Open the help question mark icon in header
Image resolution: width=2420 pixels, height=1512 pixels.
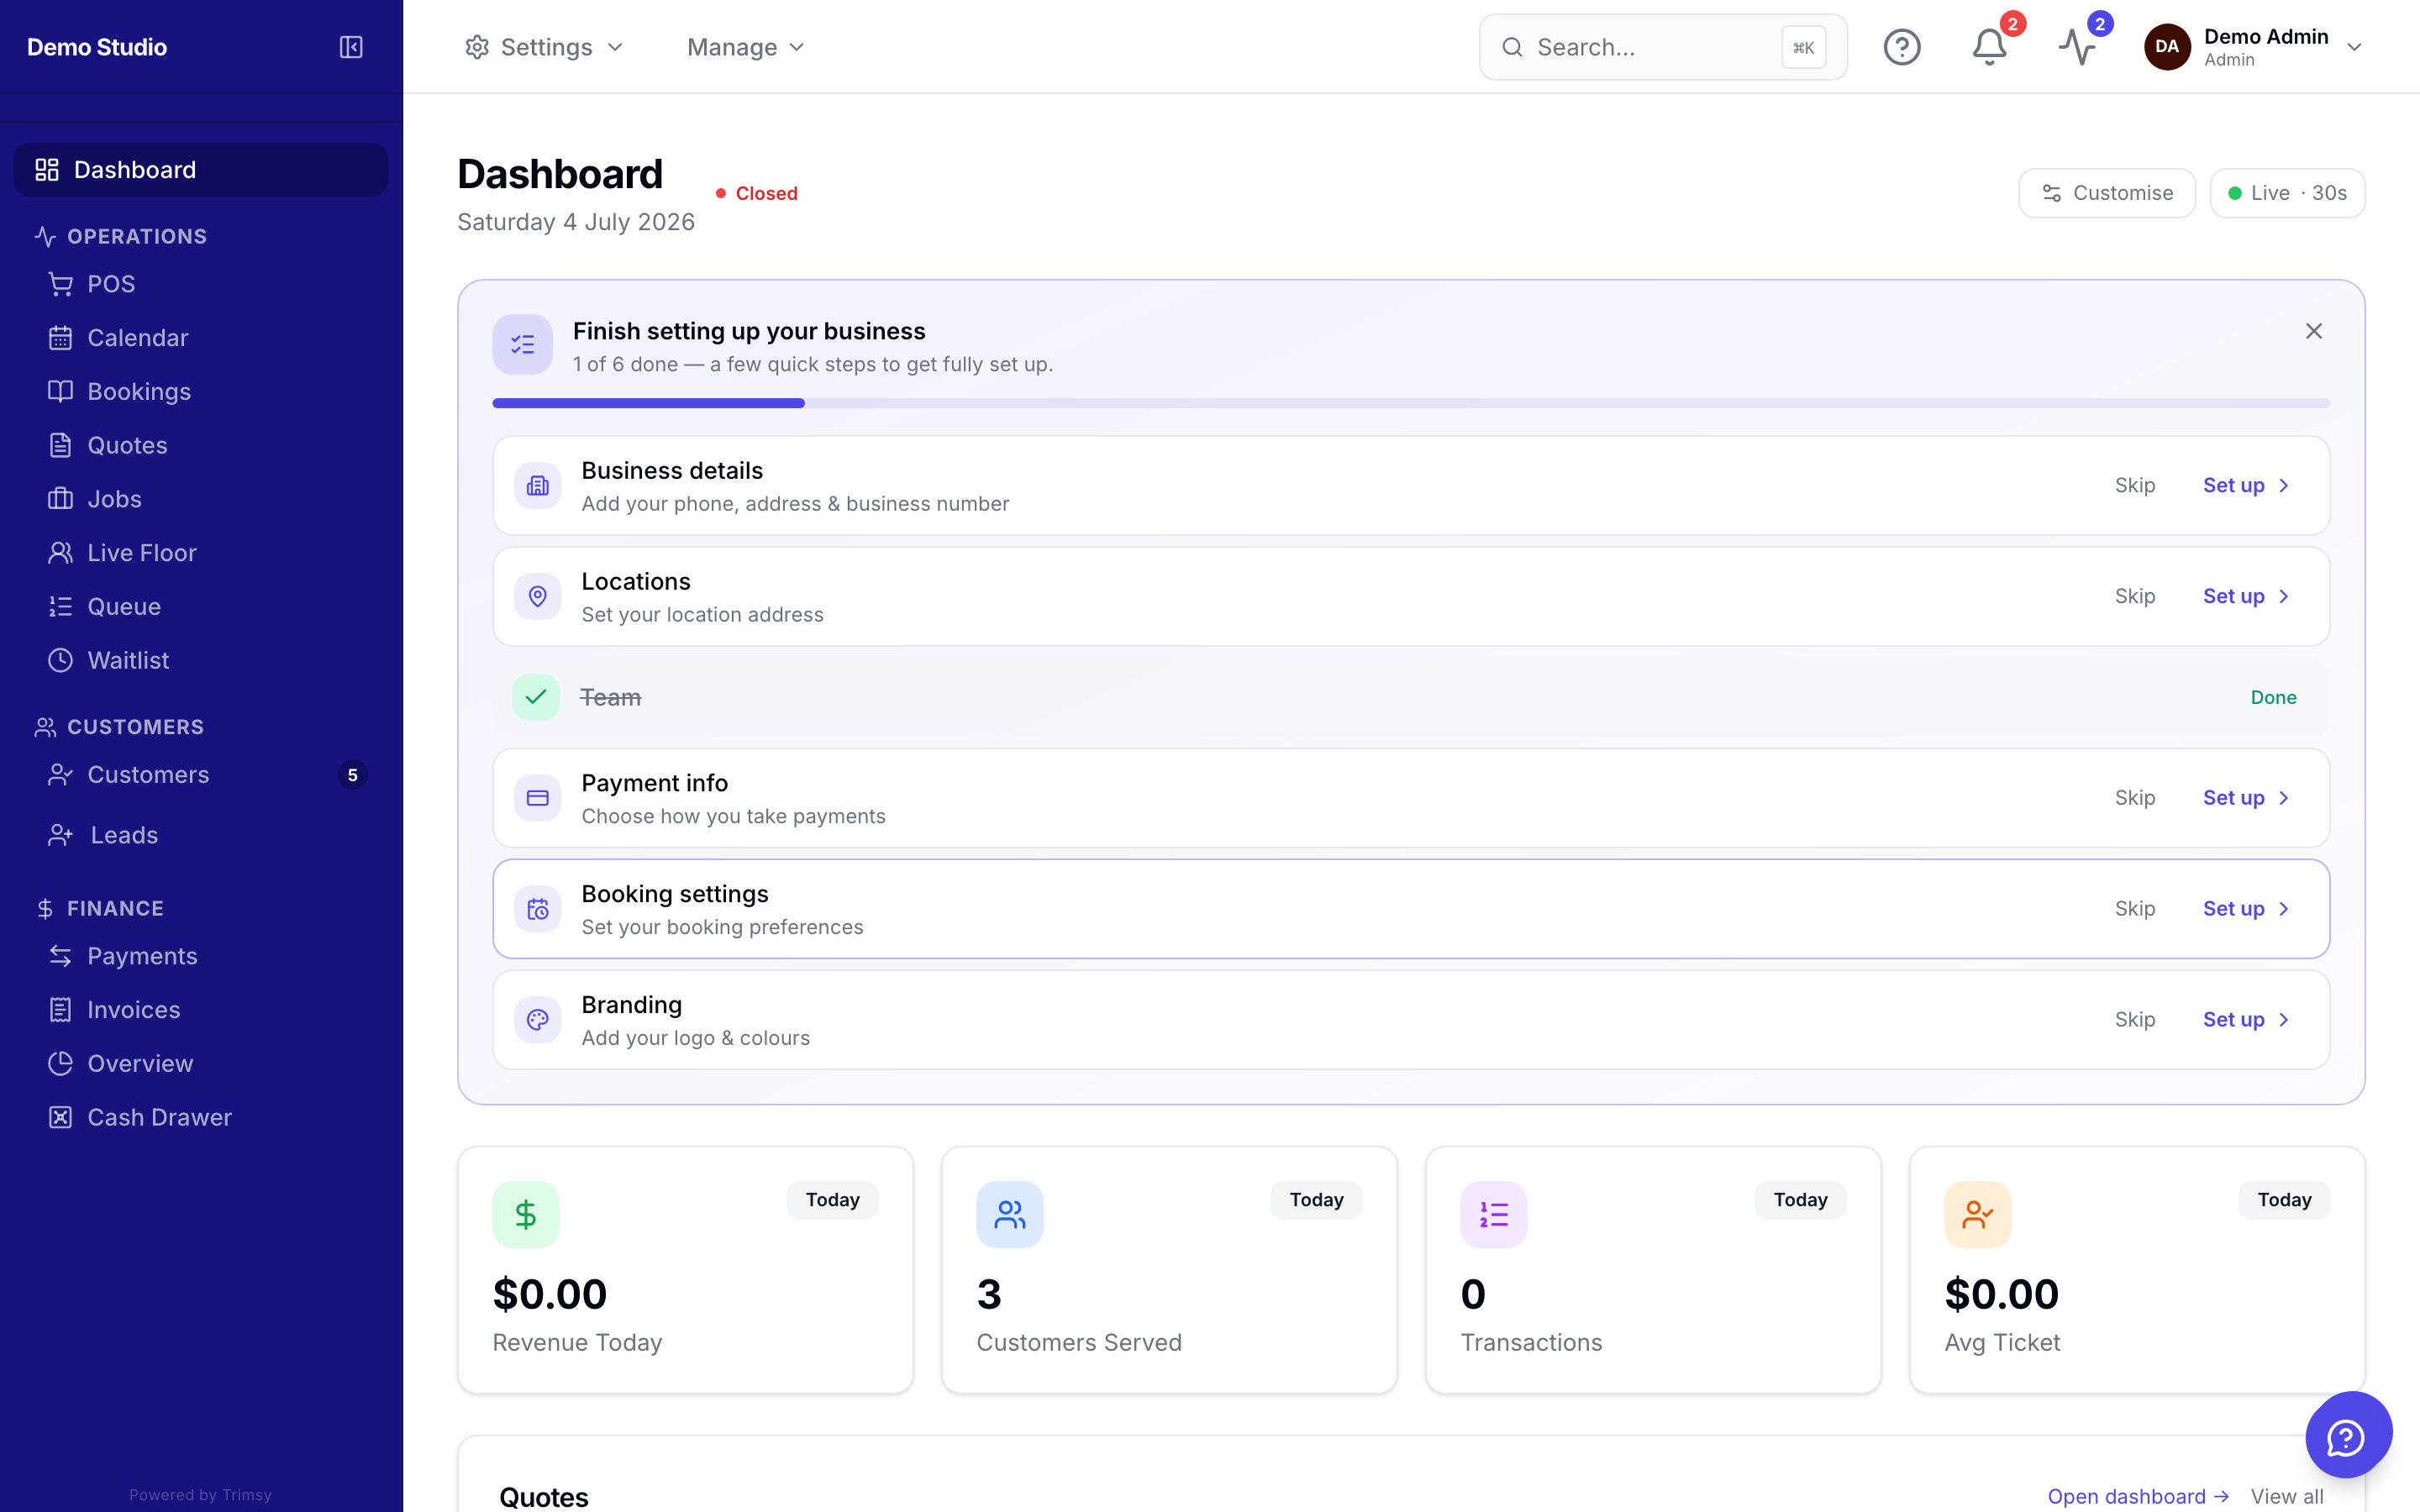1901,47
